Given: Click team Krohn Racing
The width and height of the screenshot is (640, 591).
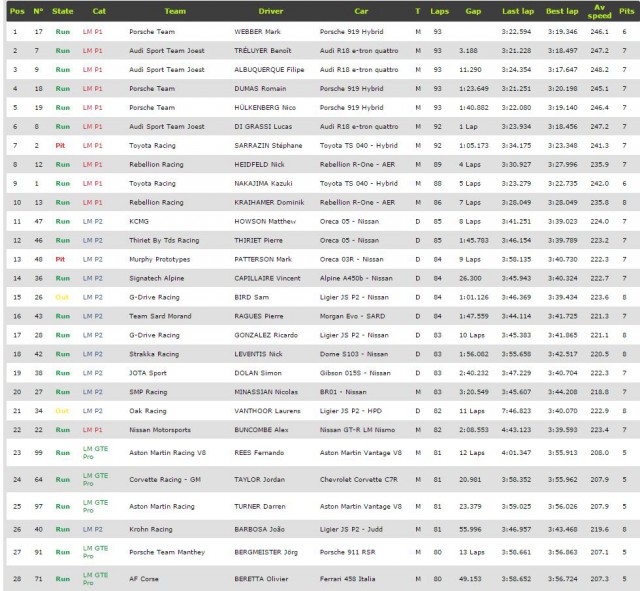Looking at the screenshot, I should [151, 529].
